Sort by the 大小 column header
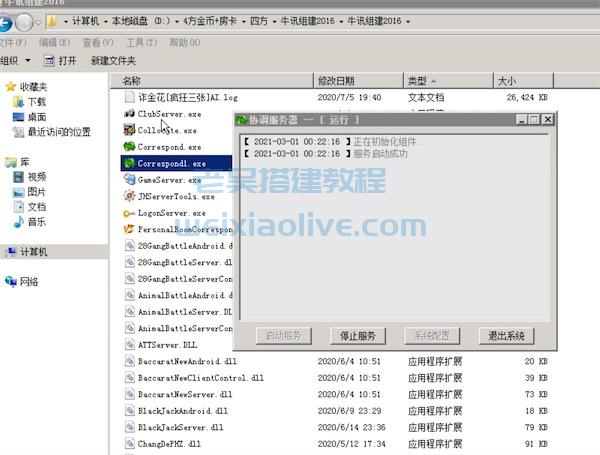The height and width of the screenshot is (455, 600). click(523, 81)
